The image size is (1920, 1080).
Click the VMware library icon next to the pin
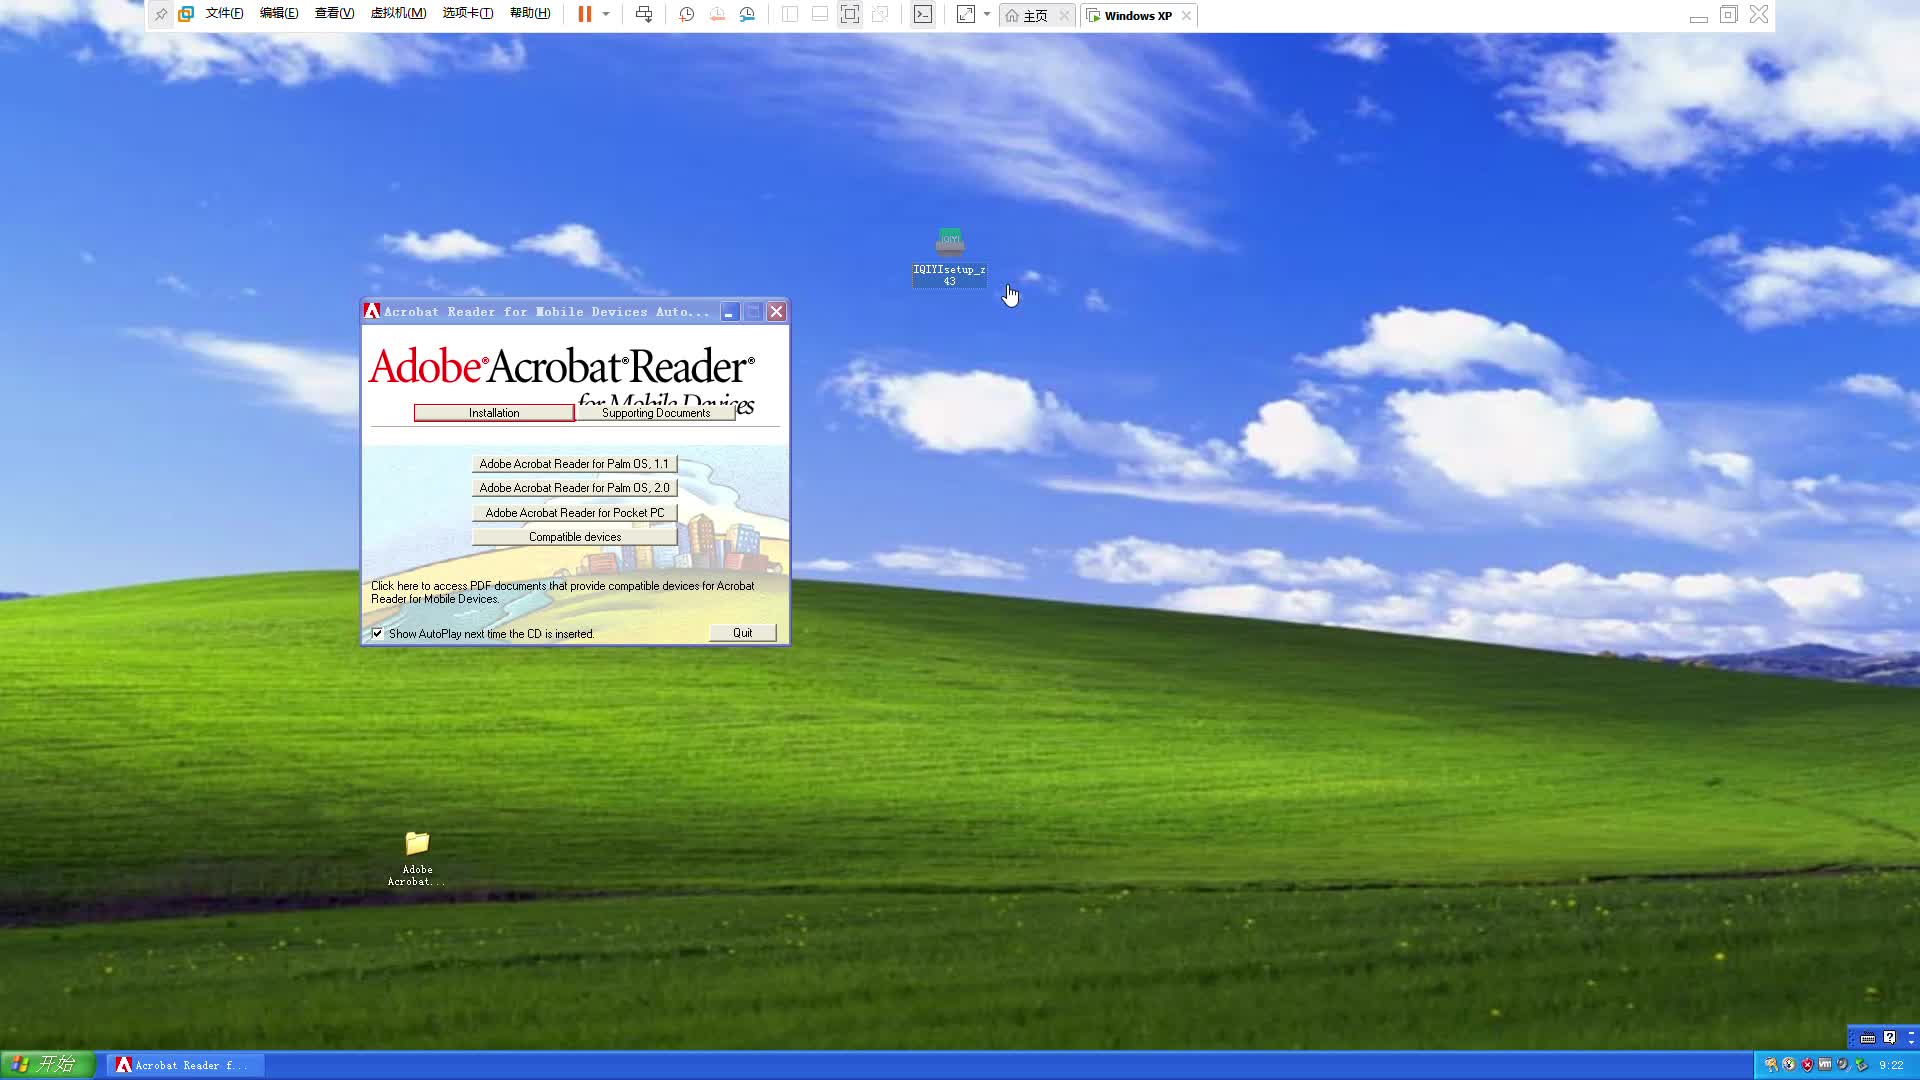(x=186, y=14)
